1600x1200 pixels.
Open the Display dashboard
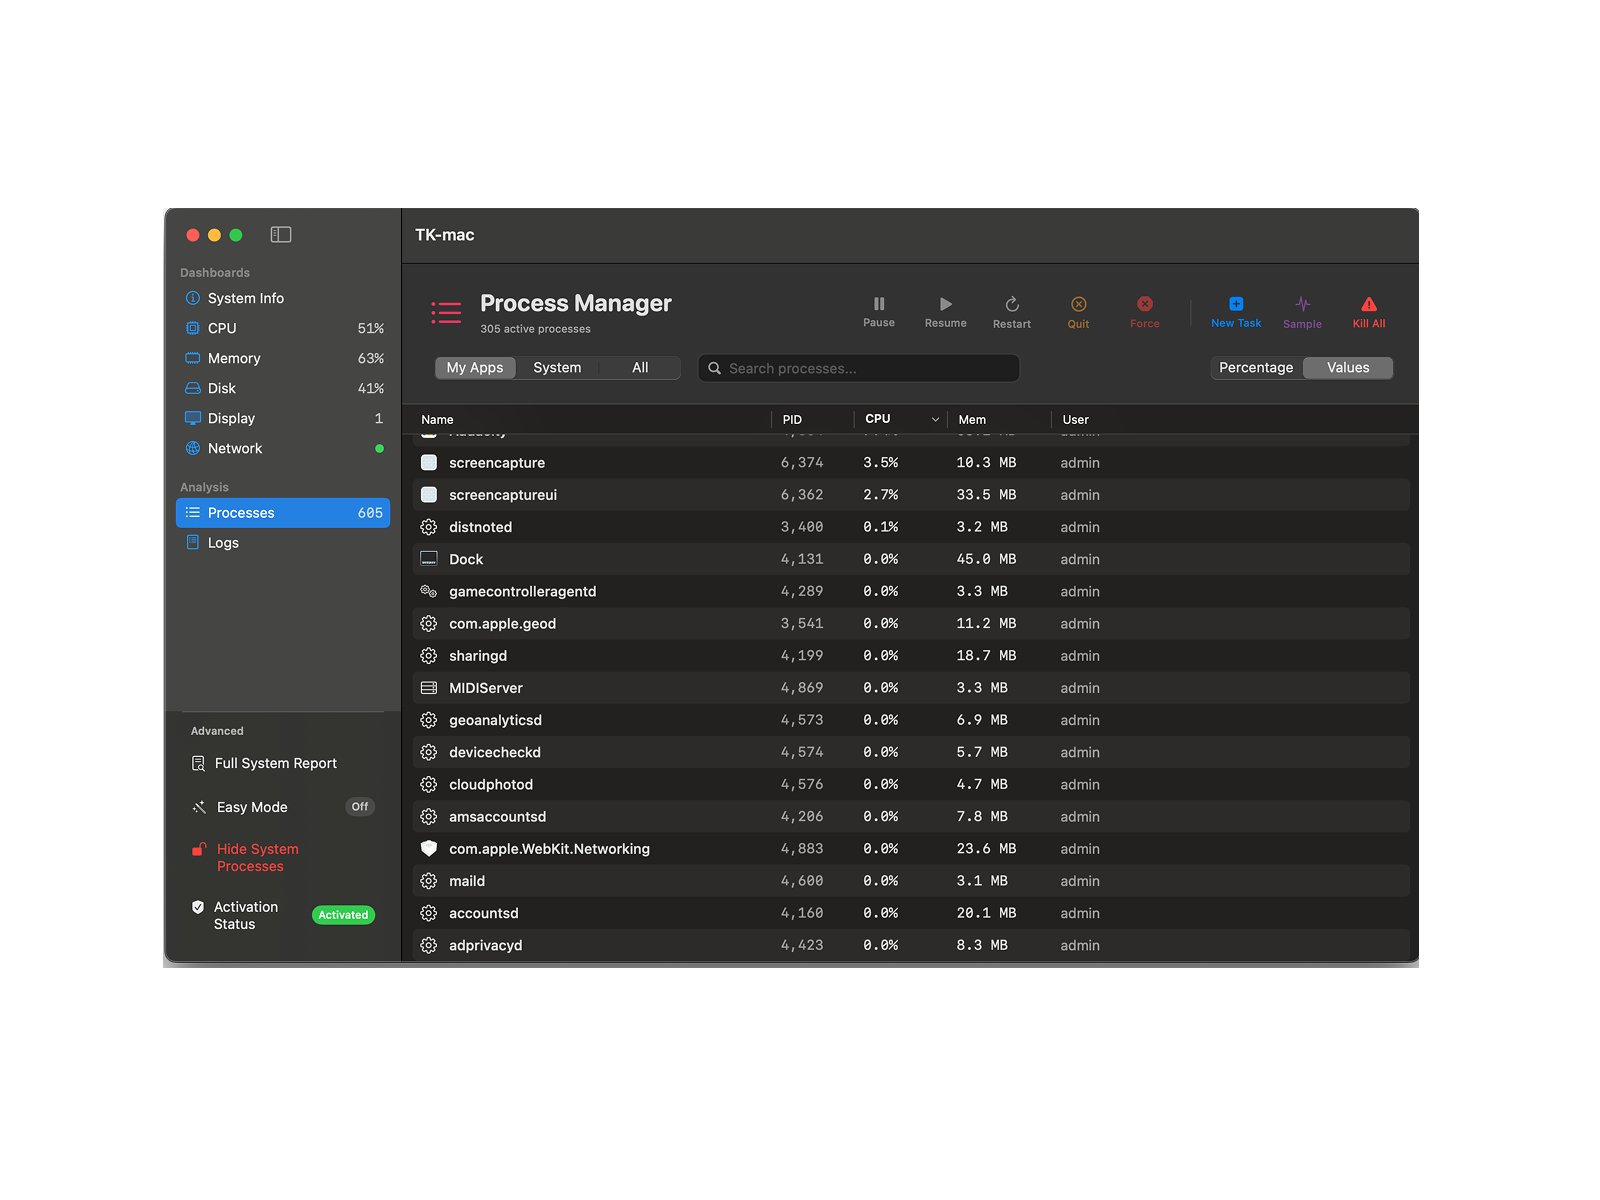(283, 418)
